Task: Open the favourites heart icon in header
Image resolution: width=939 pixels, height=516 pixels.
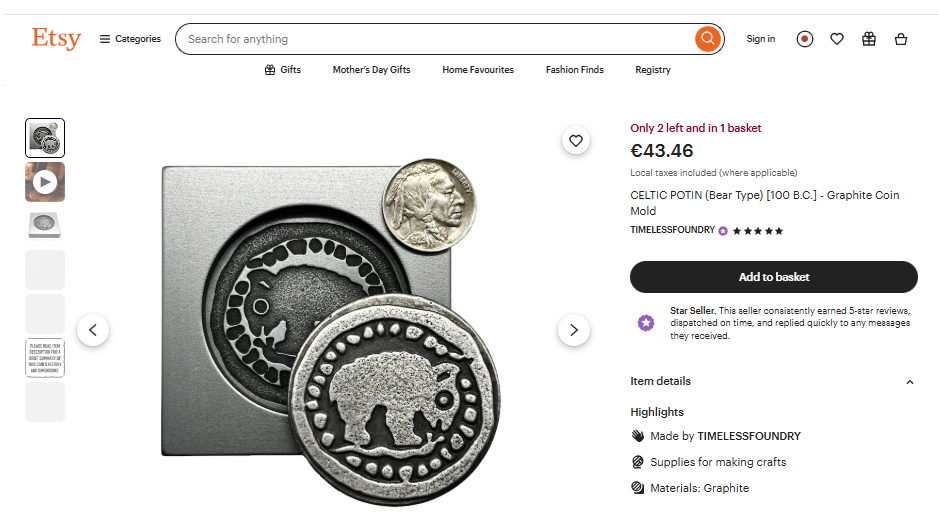Action: [837, 39]
